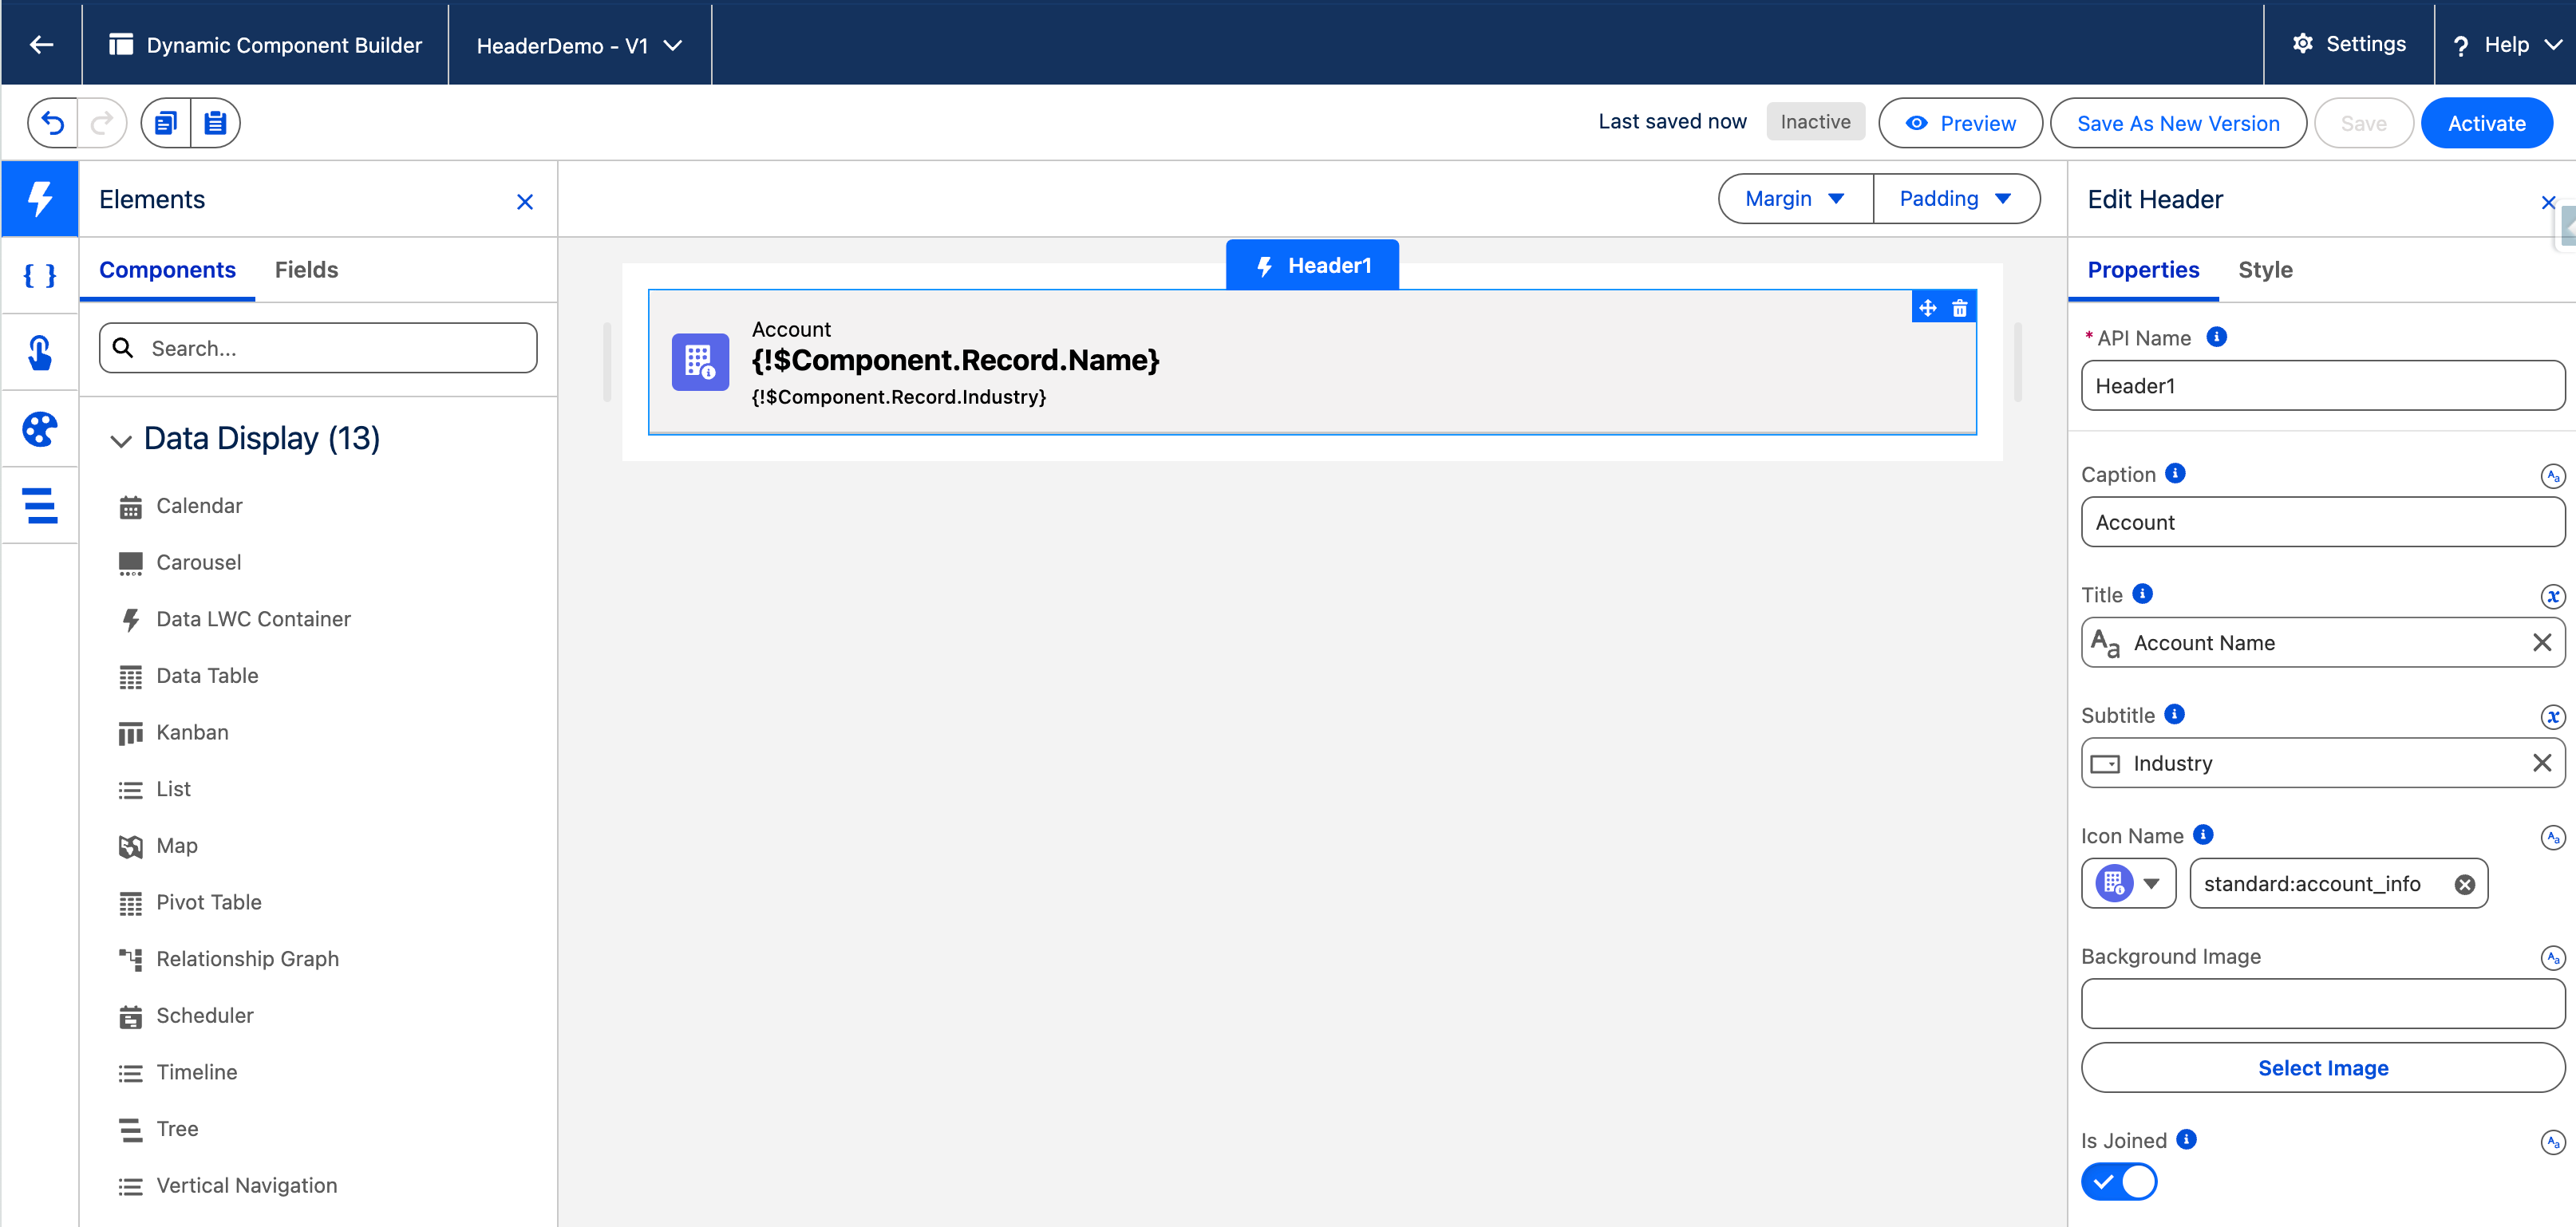Click the copy component icon
The image size is (2576, 1227).
(x=166, y=123)
